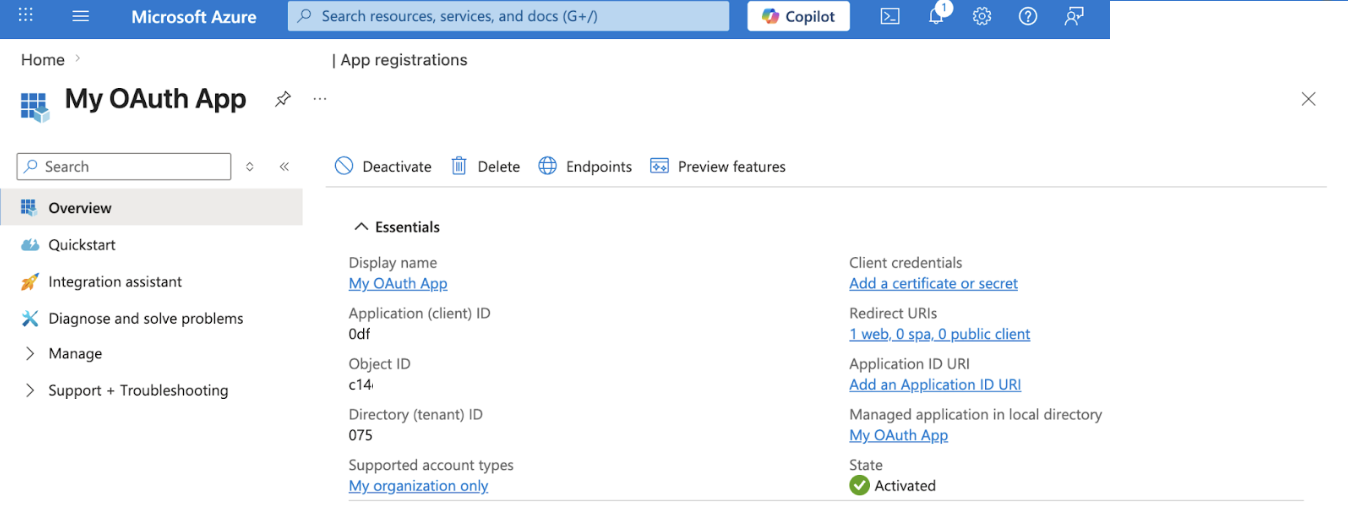Click the top search resources bar

tap(509, 16)
